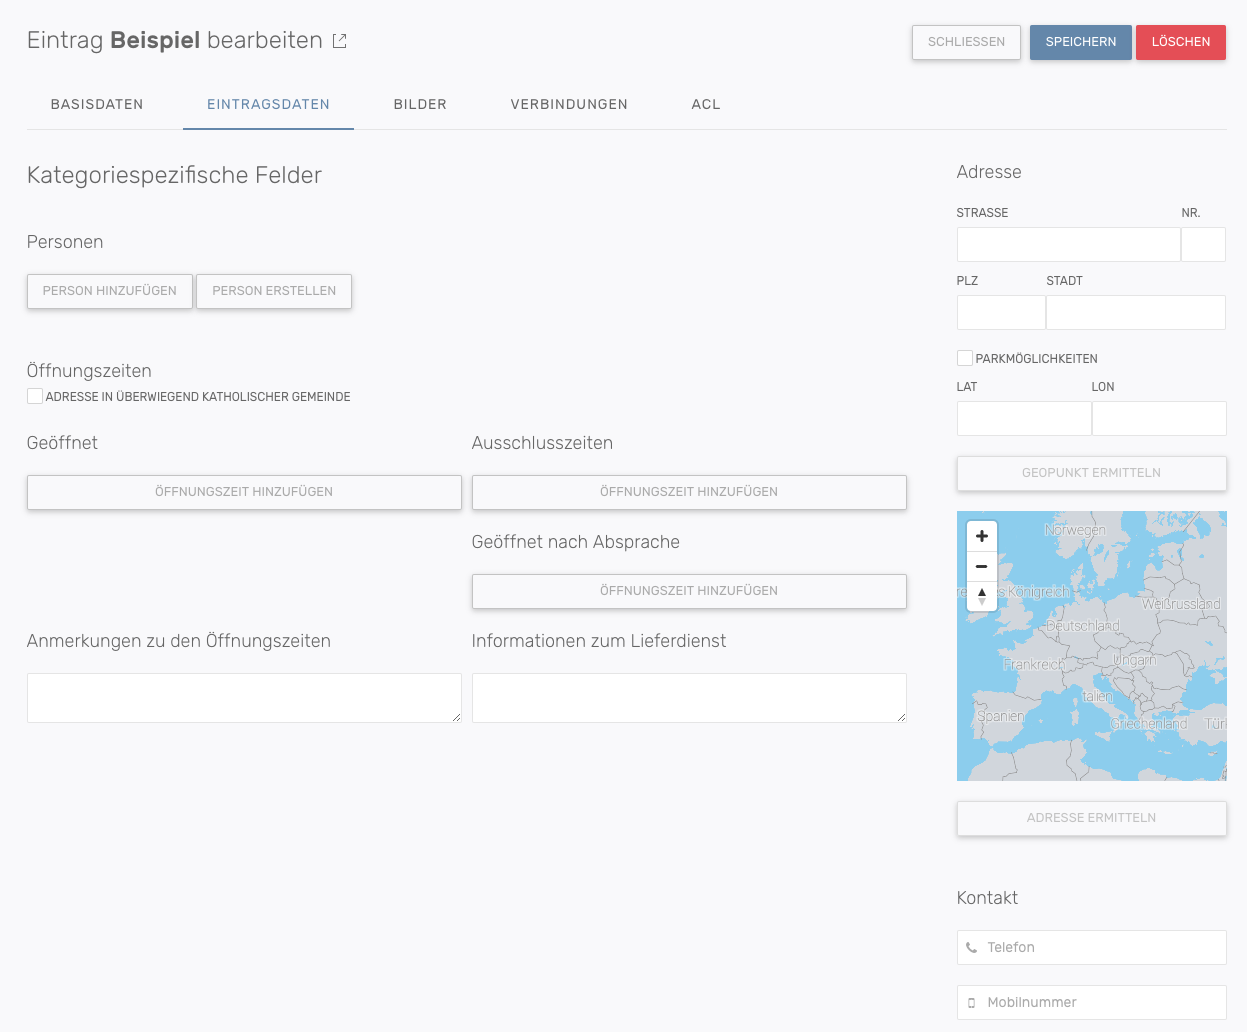Tick the katholischer Gemeinde address checkbox
Viewport: 1247px width, 1032px height.
click(x=35, y=396)
